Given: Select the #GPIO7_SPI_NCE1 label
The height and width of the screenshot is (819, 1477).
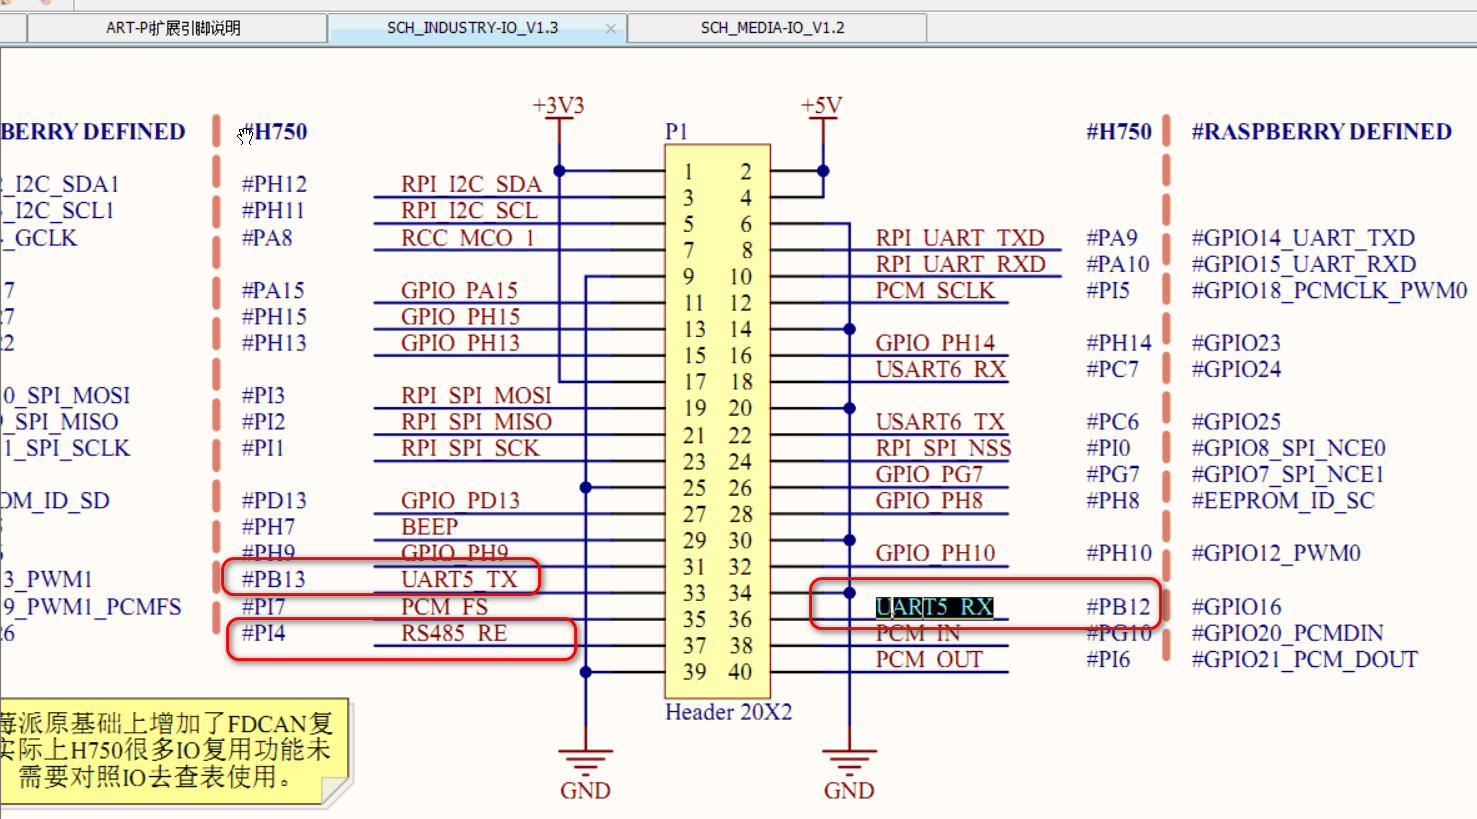Looking at the screenshot, I should coord(1288,474).
